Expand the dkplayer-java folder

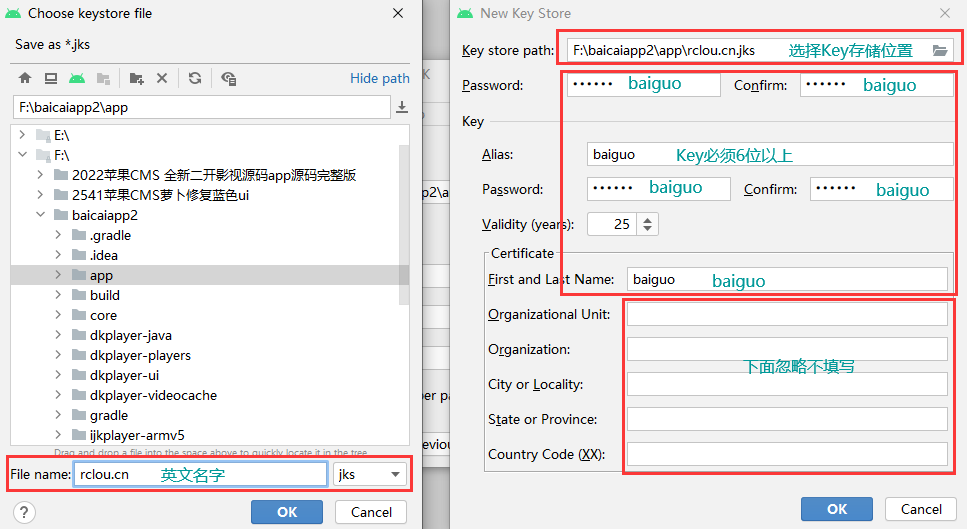(x=58, y=335)
